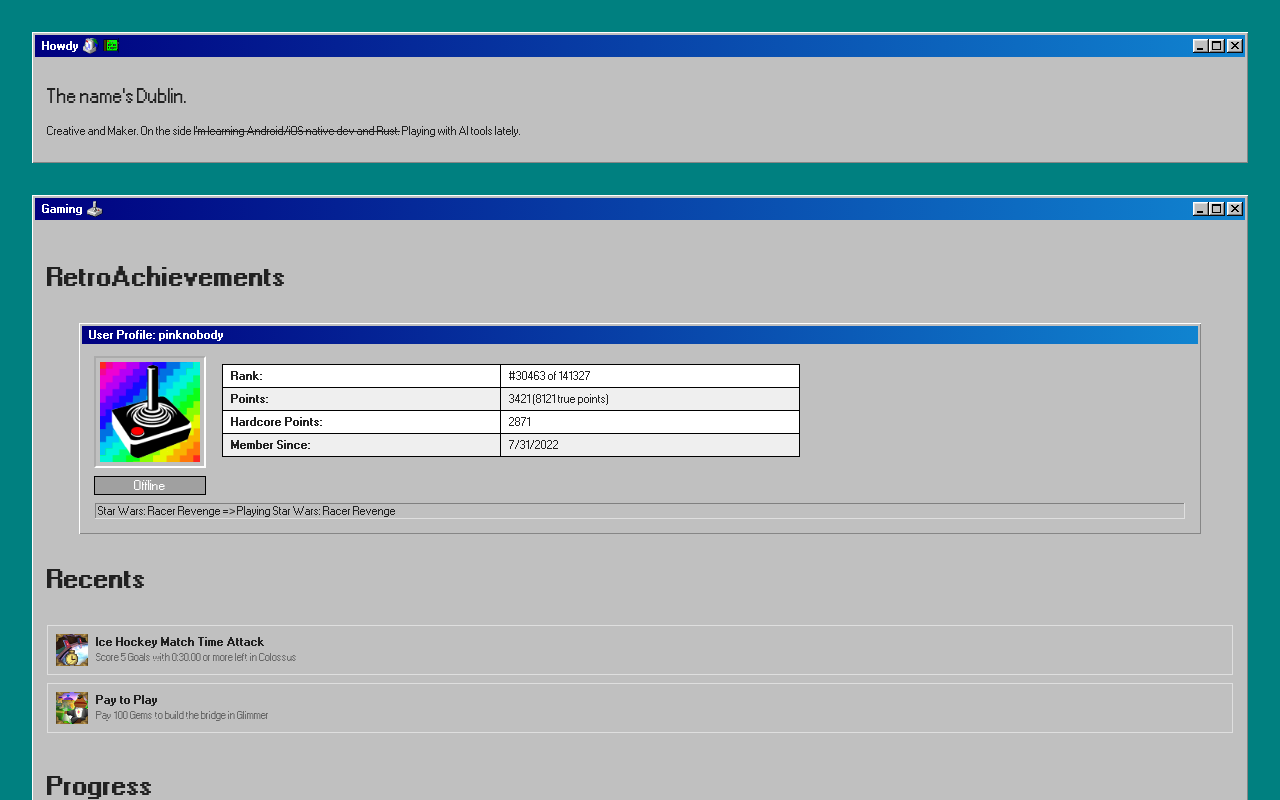Image resolution: width=1280 pixels, height=800 pixels.
Task: Click "The name's Dublin." heading
Action: pyautogui.click(x=116, y=96)
